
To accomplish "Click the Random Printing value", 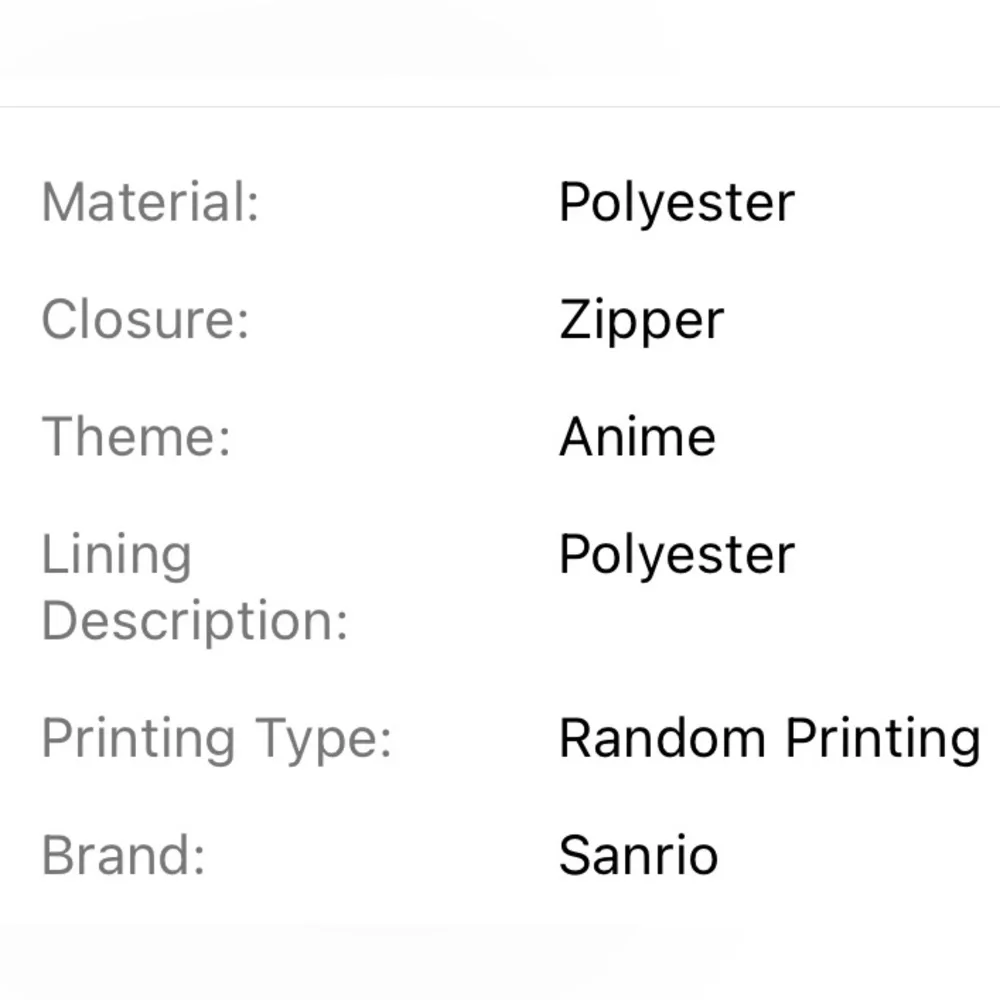I will click(x=770, y=739).
